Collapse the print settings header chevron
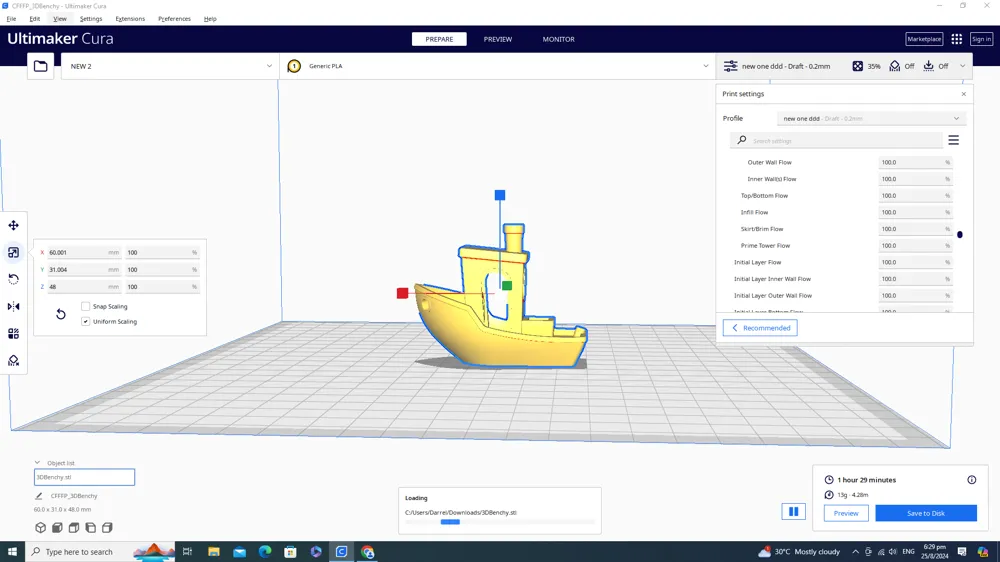The image size is (1000, 562). (962, 66)
